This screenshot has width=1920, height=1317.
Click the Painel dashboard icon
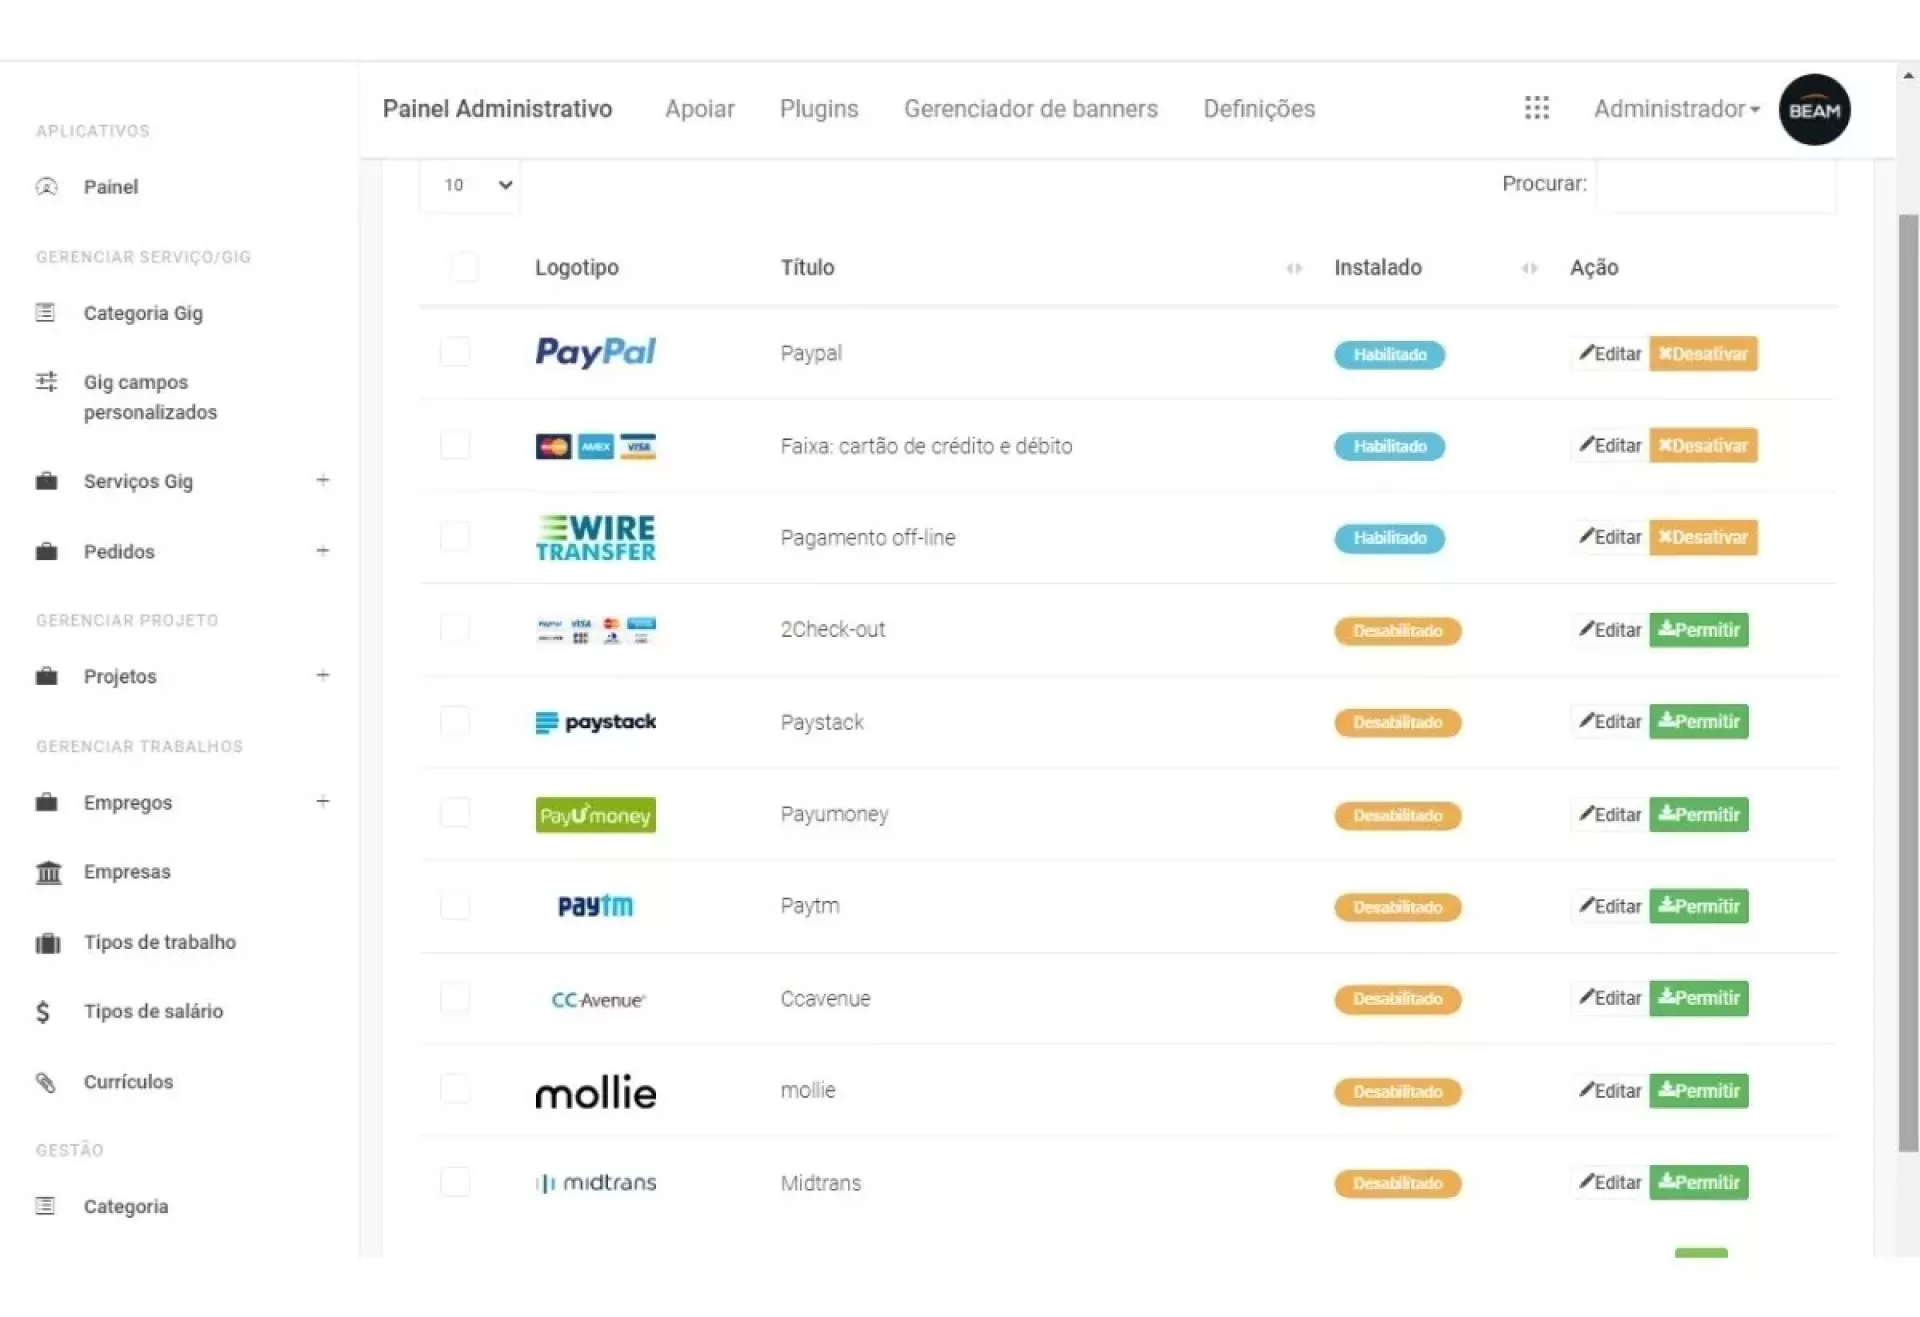pyautogui.click(x=47, y=187)
